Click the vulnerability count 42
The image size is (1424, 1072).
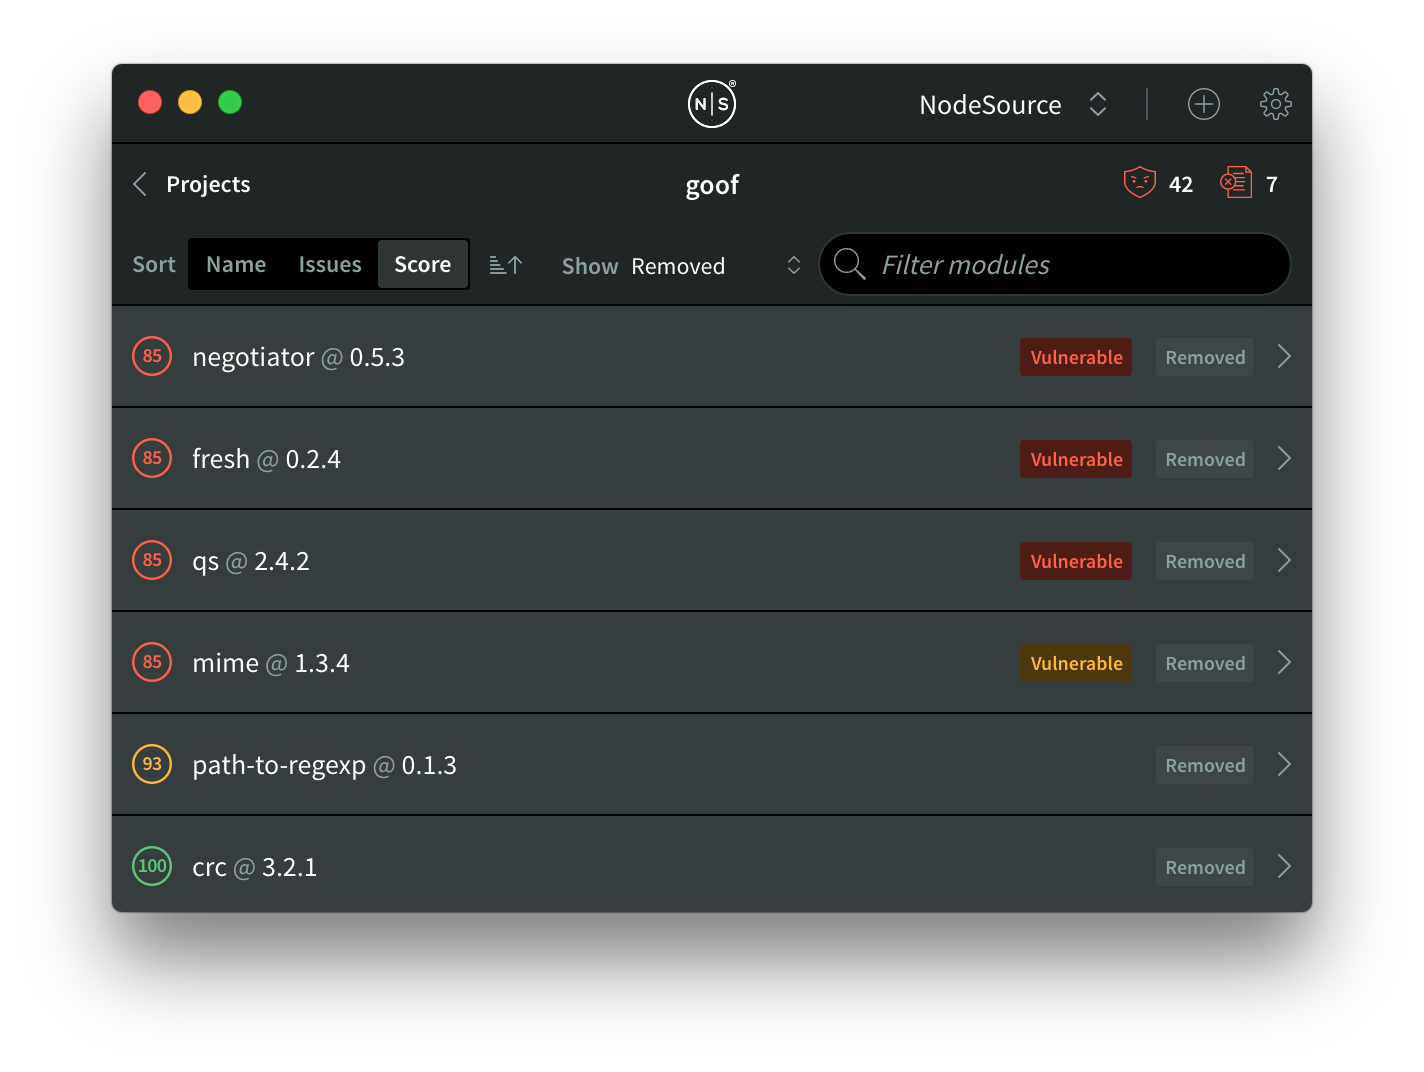click(x=1181, y=184)
